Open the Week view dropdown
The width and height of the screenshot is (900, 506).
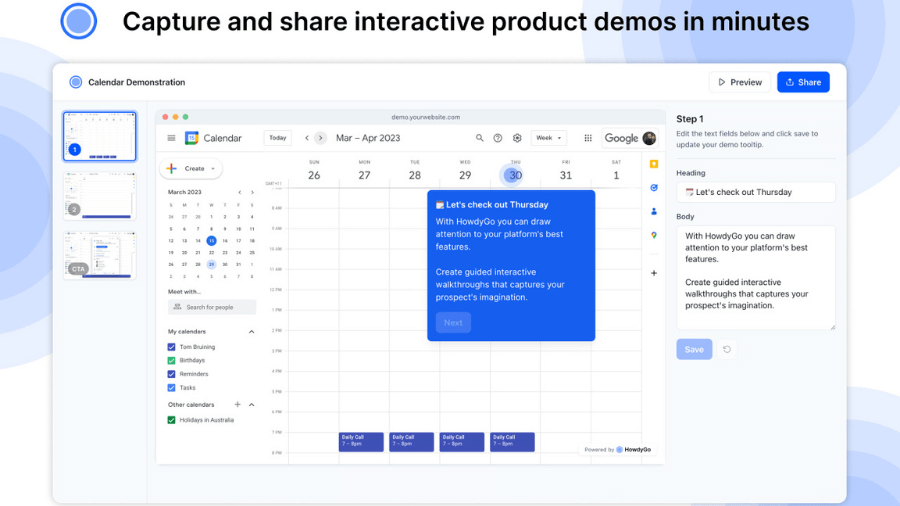(x=549, y=138)
